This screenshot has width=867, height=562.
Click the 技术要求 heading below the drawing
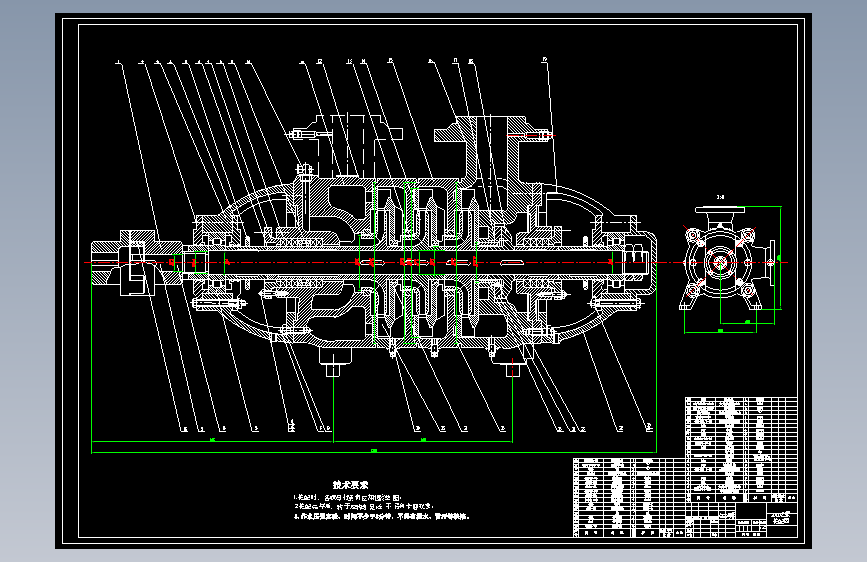pos(350,485)
